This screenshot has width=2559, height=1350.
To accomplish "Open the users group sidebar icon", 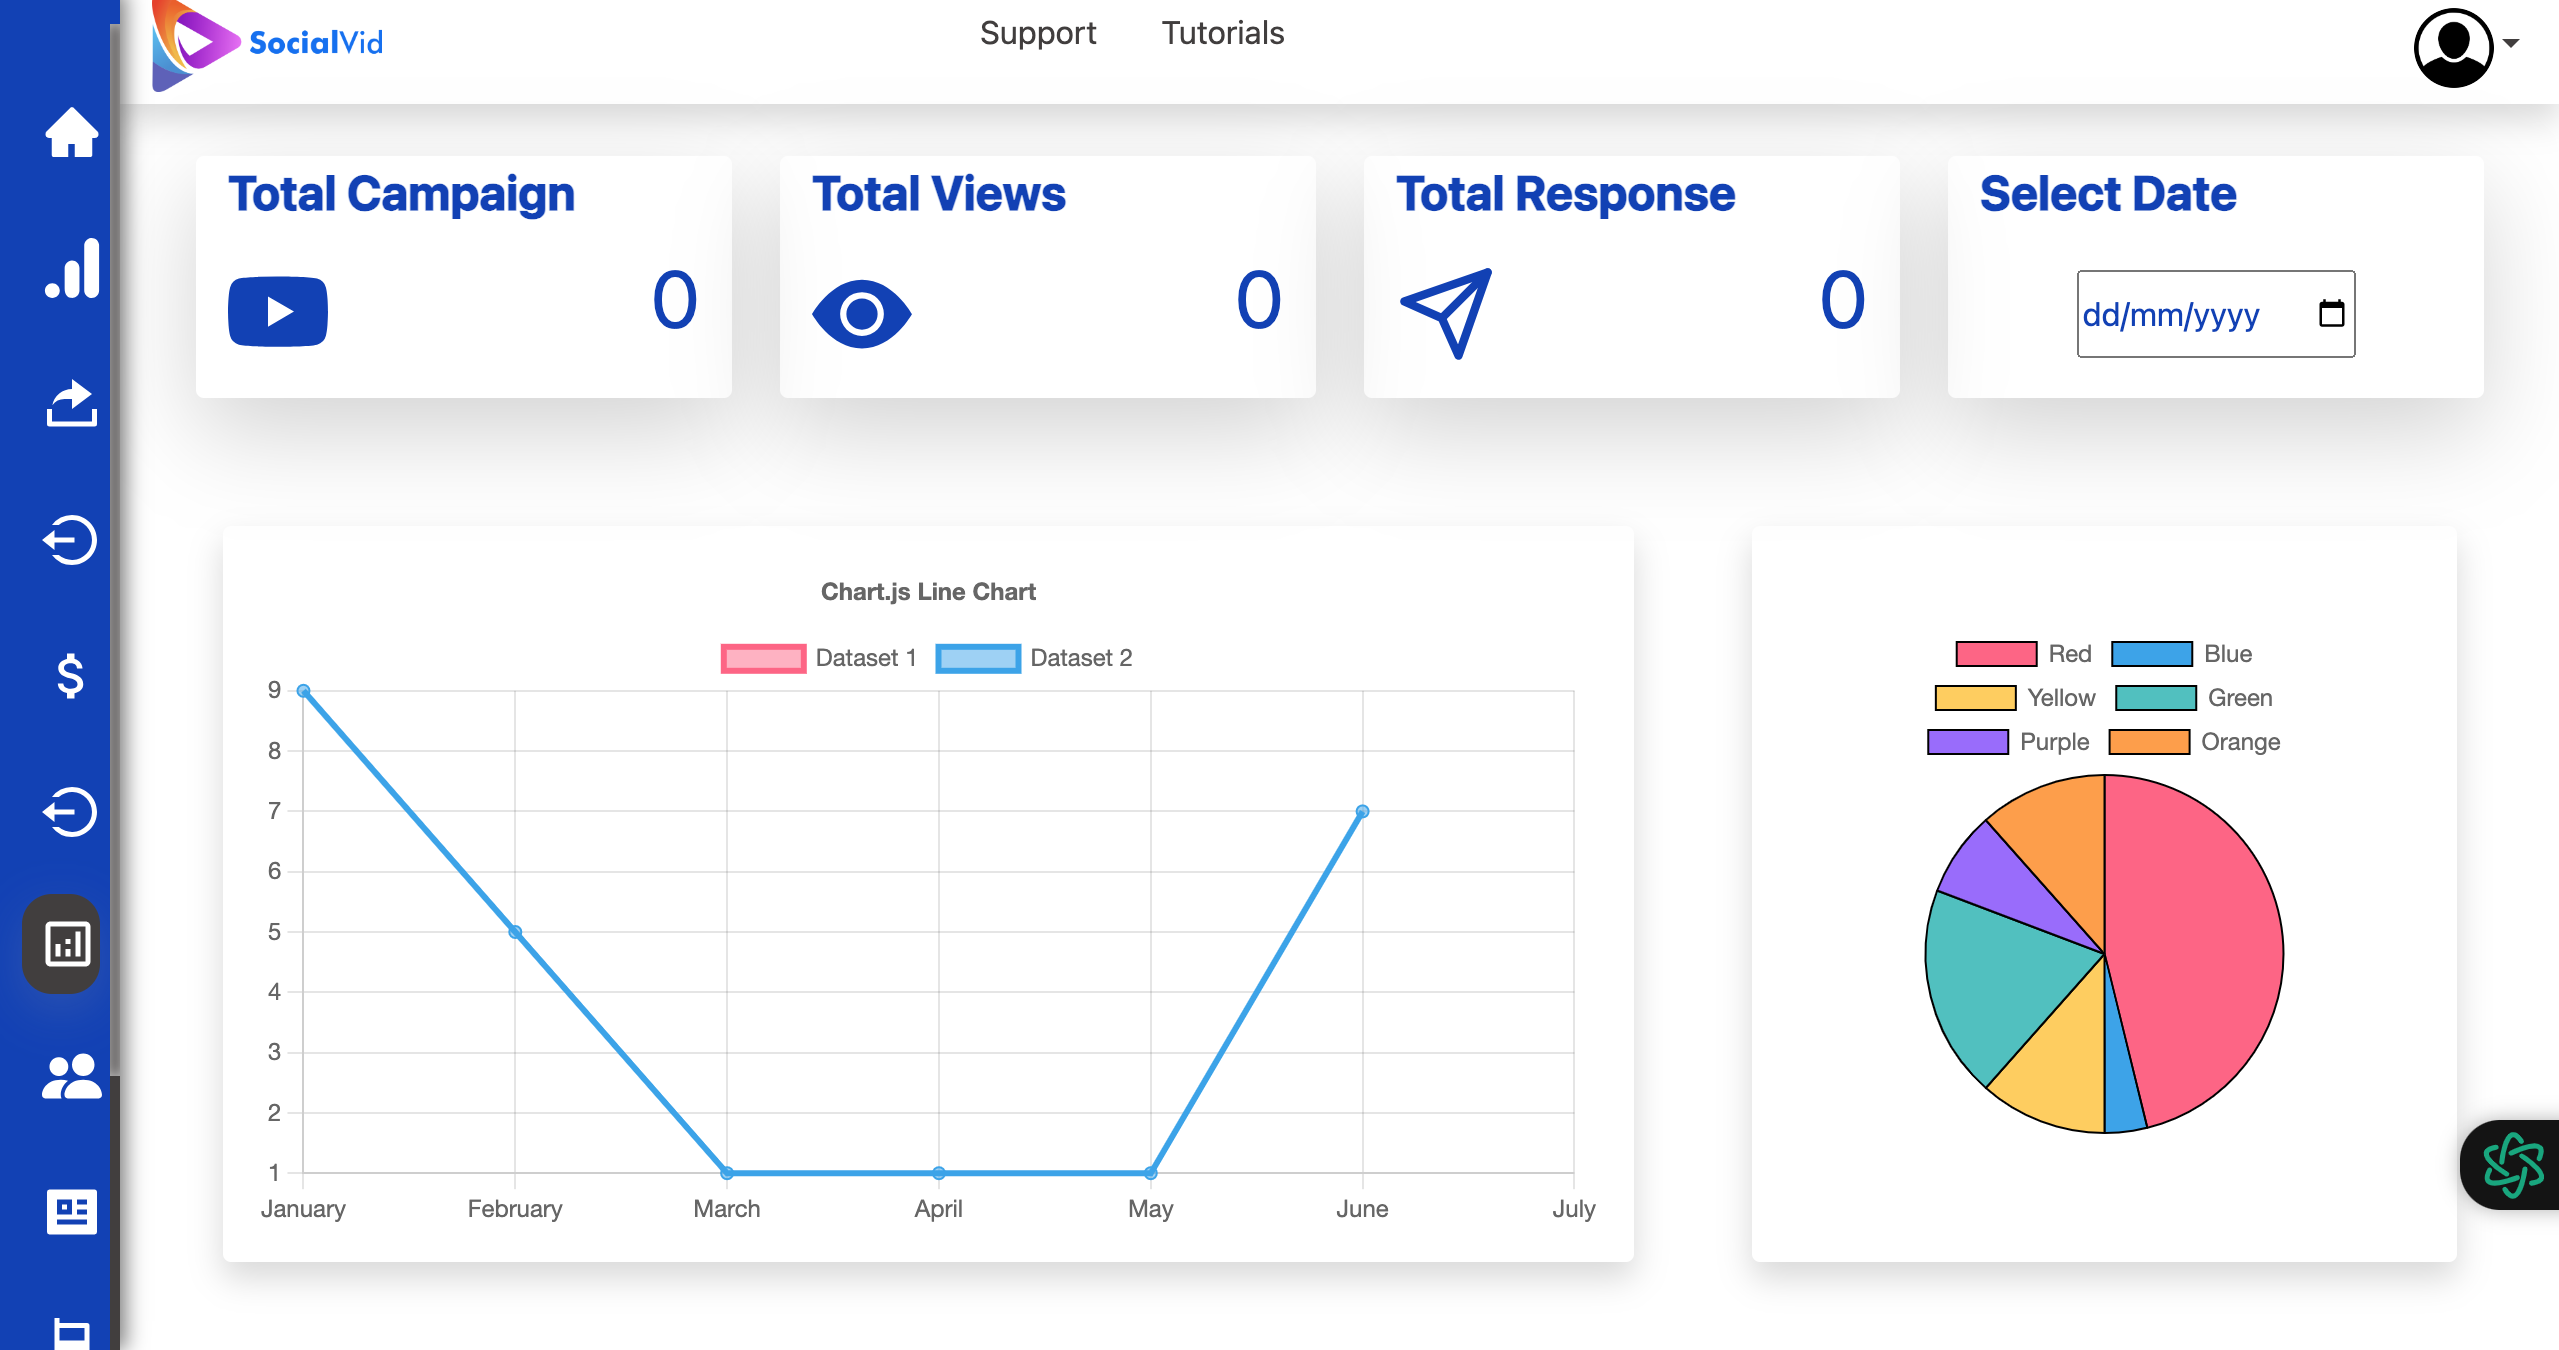I will click(x=71, y=1078).
